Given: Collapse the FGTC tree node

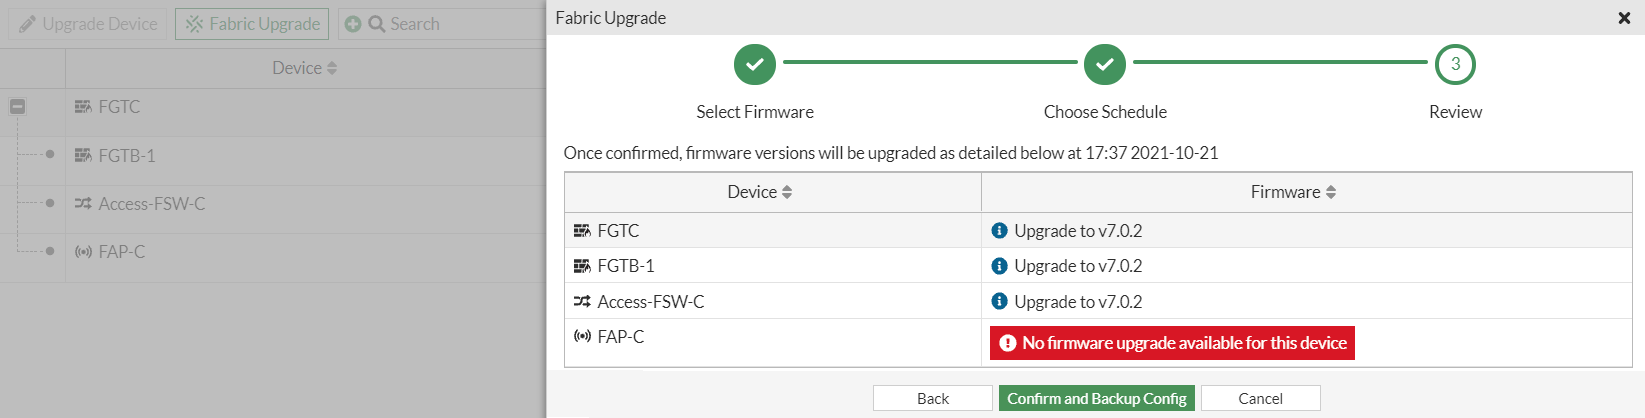Looking at the screenshot, I should [x=17, y=106].
